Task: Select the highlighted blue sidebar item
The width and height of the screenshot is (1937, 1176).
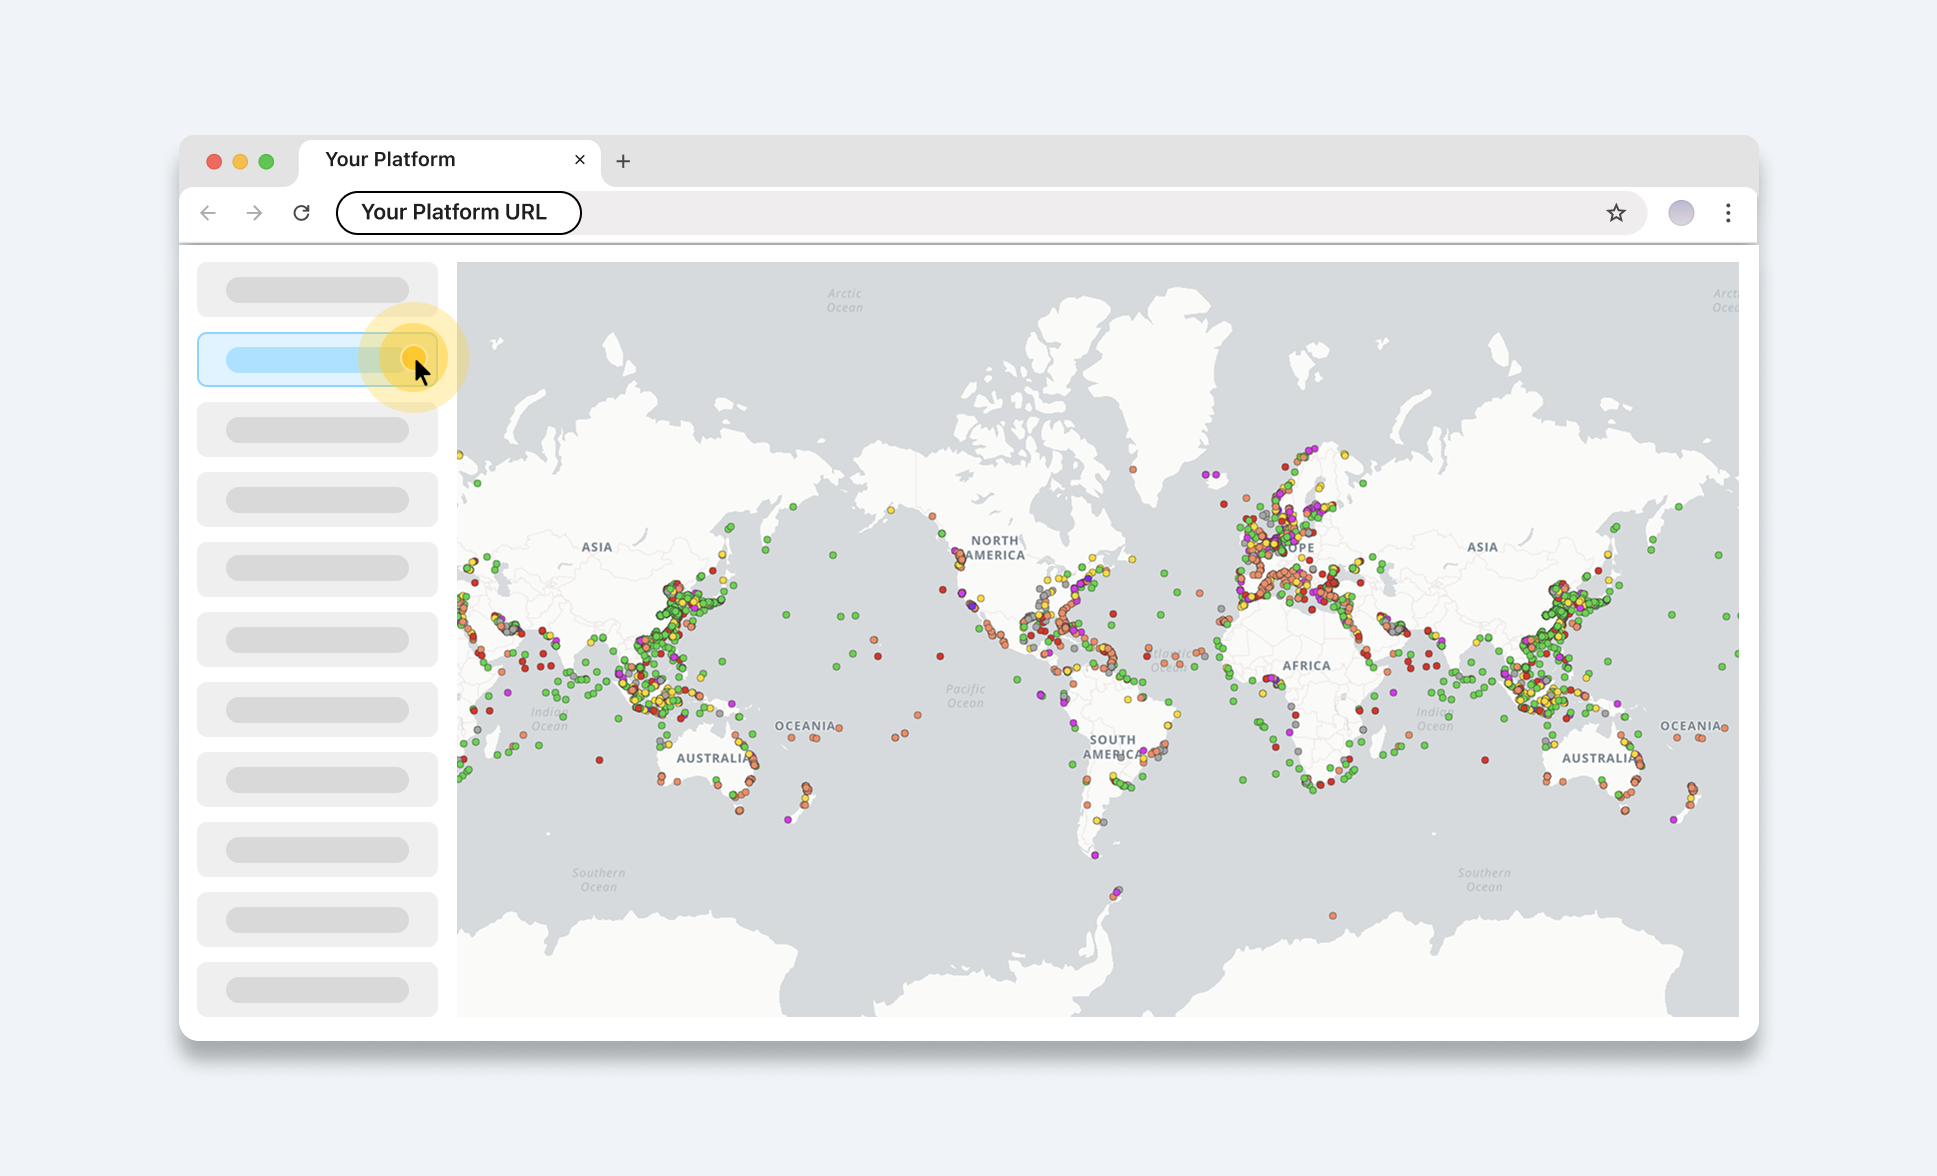Action: [x=300, y=360]
